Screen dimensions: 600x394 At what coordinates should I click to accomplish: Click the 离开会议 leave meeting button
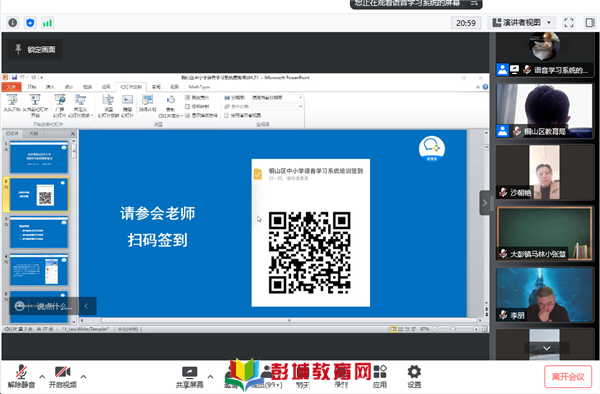[568, 377]
